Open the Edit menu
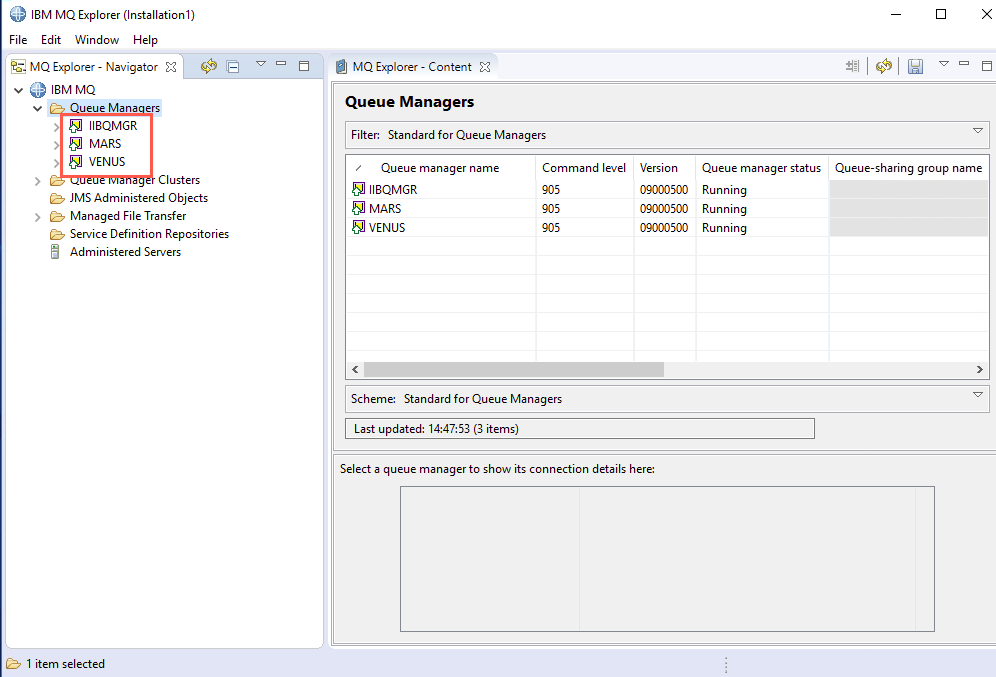The height and width of the screenshot is (677, 996). coord(51,39)
